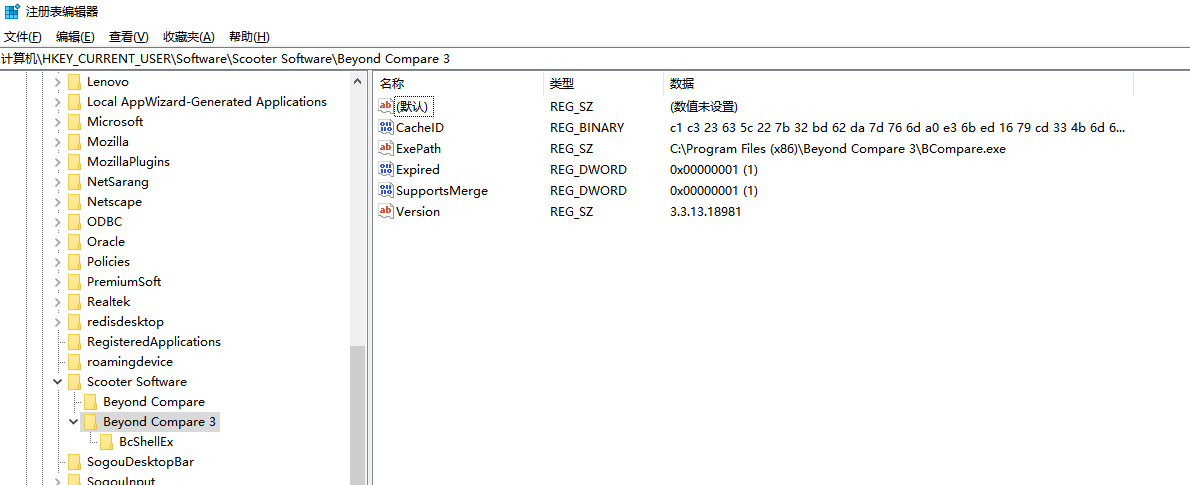The height and width of the screenshot is (485, 1190).
Task: Expand the PremiumSoft key
Action: pos(57,282)
